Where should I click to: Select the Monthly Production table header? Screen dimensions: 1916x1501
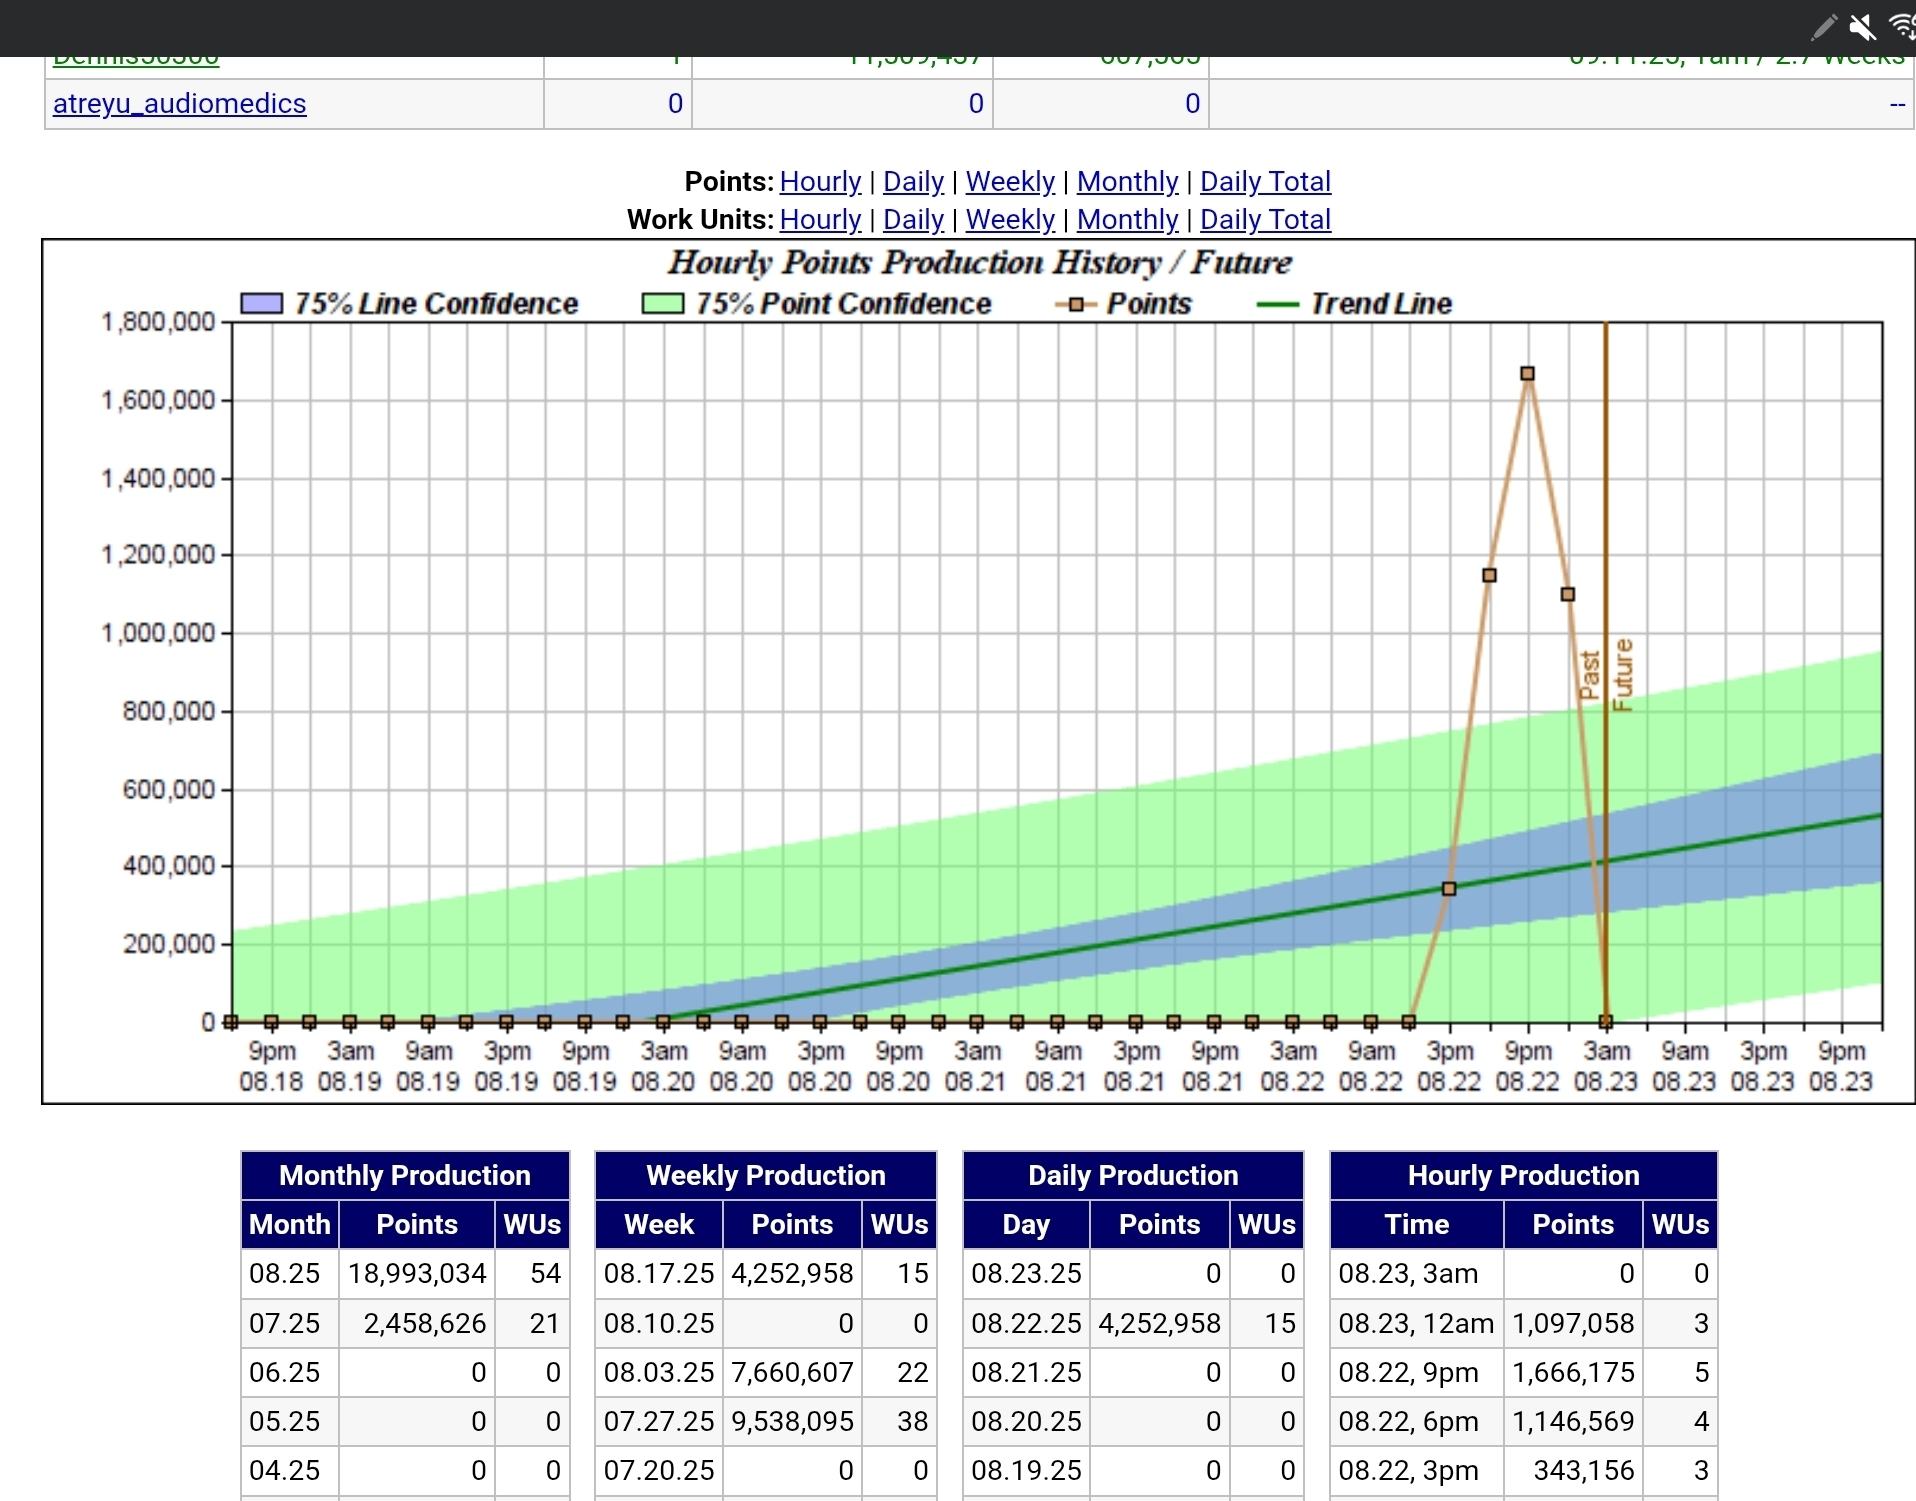coord(405,1175)
